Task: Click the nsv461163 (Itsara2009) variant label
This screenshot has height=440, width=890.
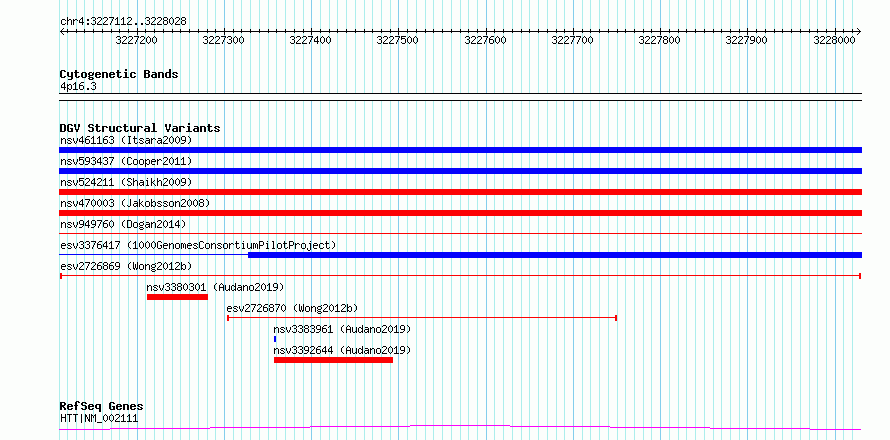Action: [126, 140]
